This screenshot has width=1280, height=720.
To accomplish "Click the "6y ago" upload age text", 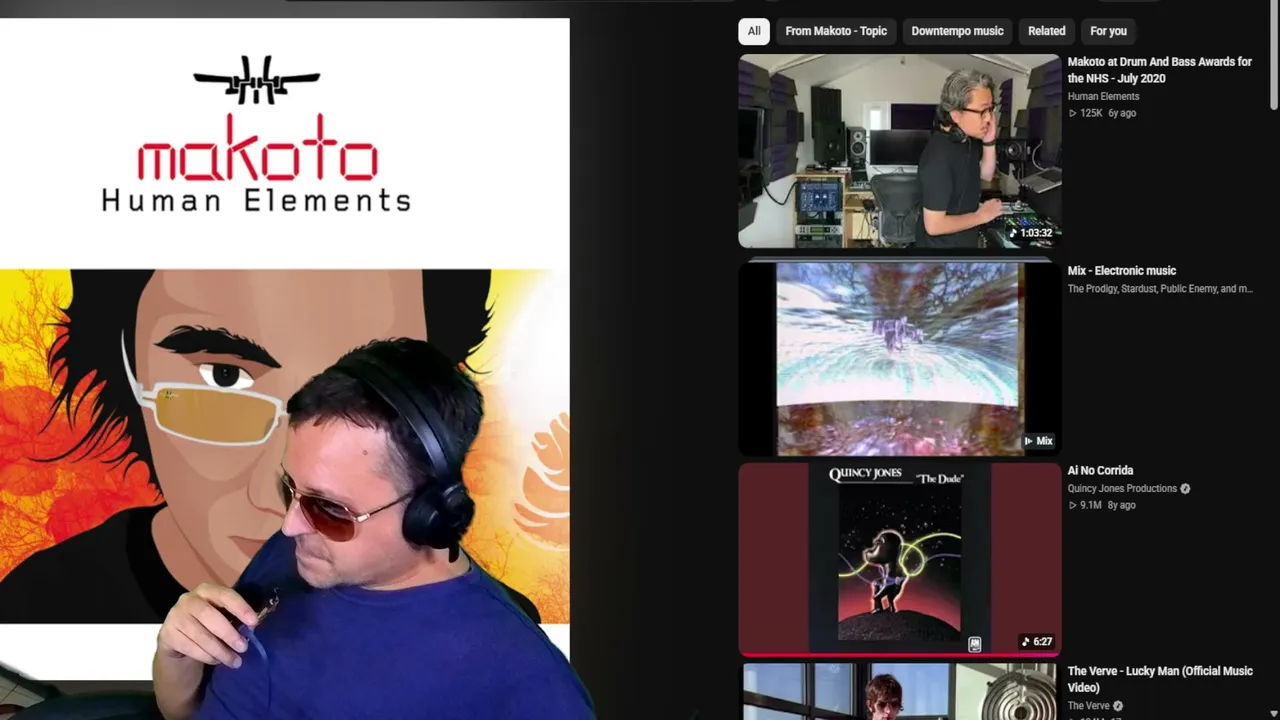I will pyautogui.click(x=1122, y=113).
